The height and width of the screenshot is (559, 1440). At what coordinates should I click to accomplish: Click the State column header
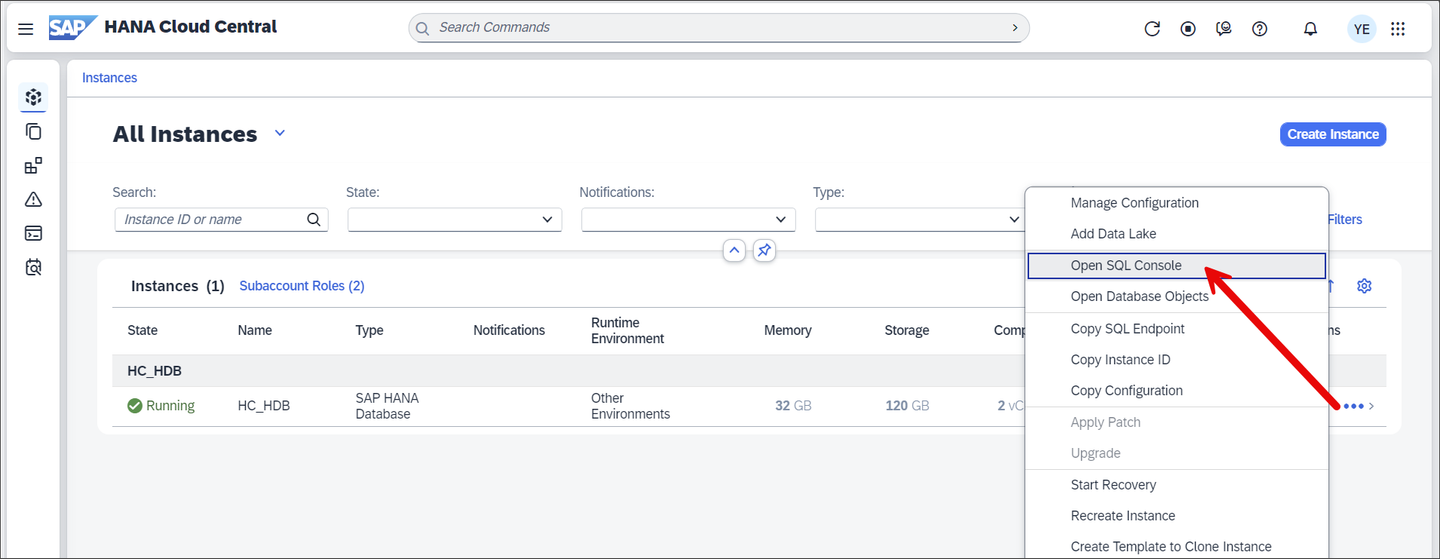pos(143,330)
